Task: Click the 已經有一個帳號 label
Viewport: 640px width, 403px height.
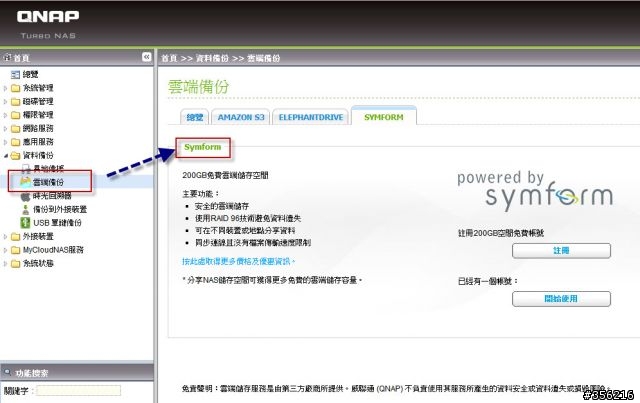Action: [x=488, y=281]
